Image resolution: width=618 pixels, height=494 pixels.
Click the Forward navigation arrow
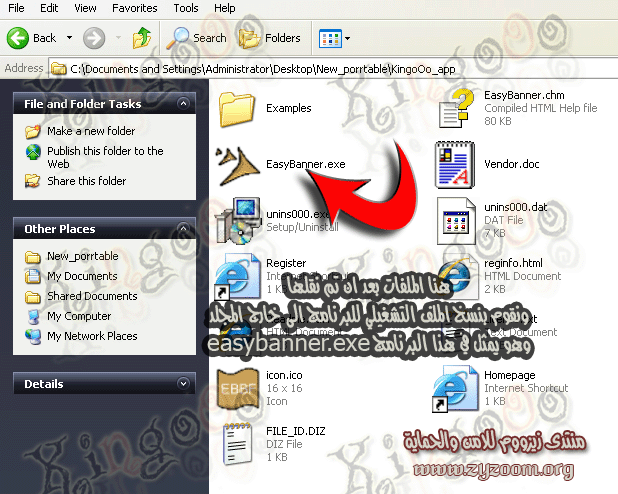[94, 38]
